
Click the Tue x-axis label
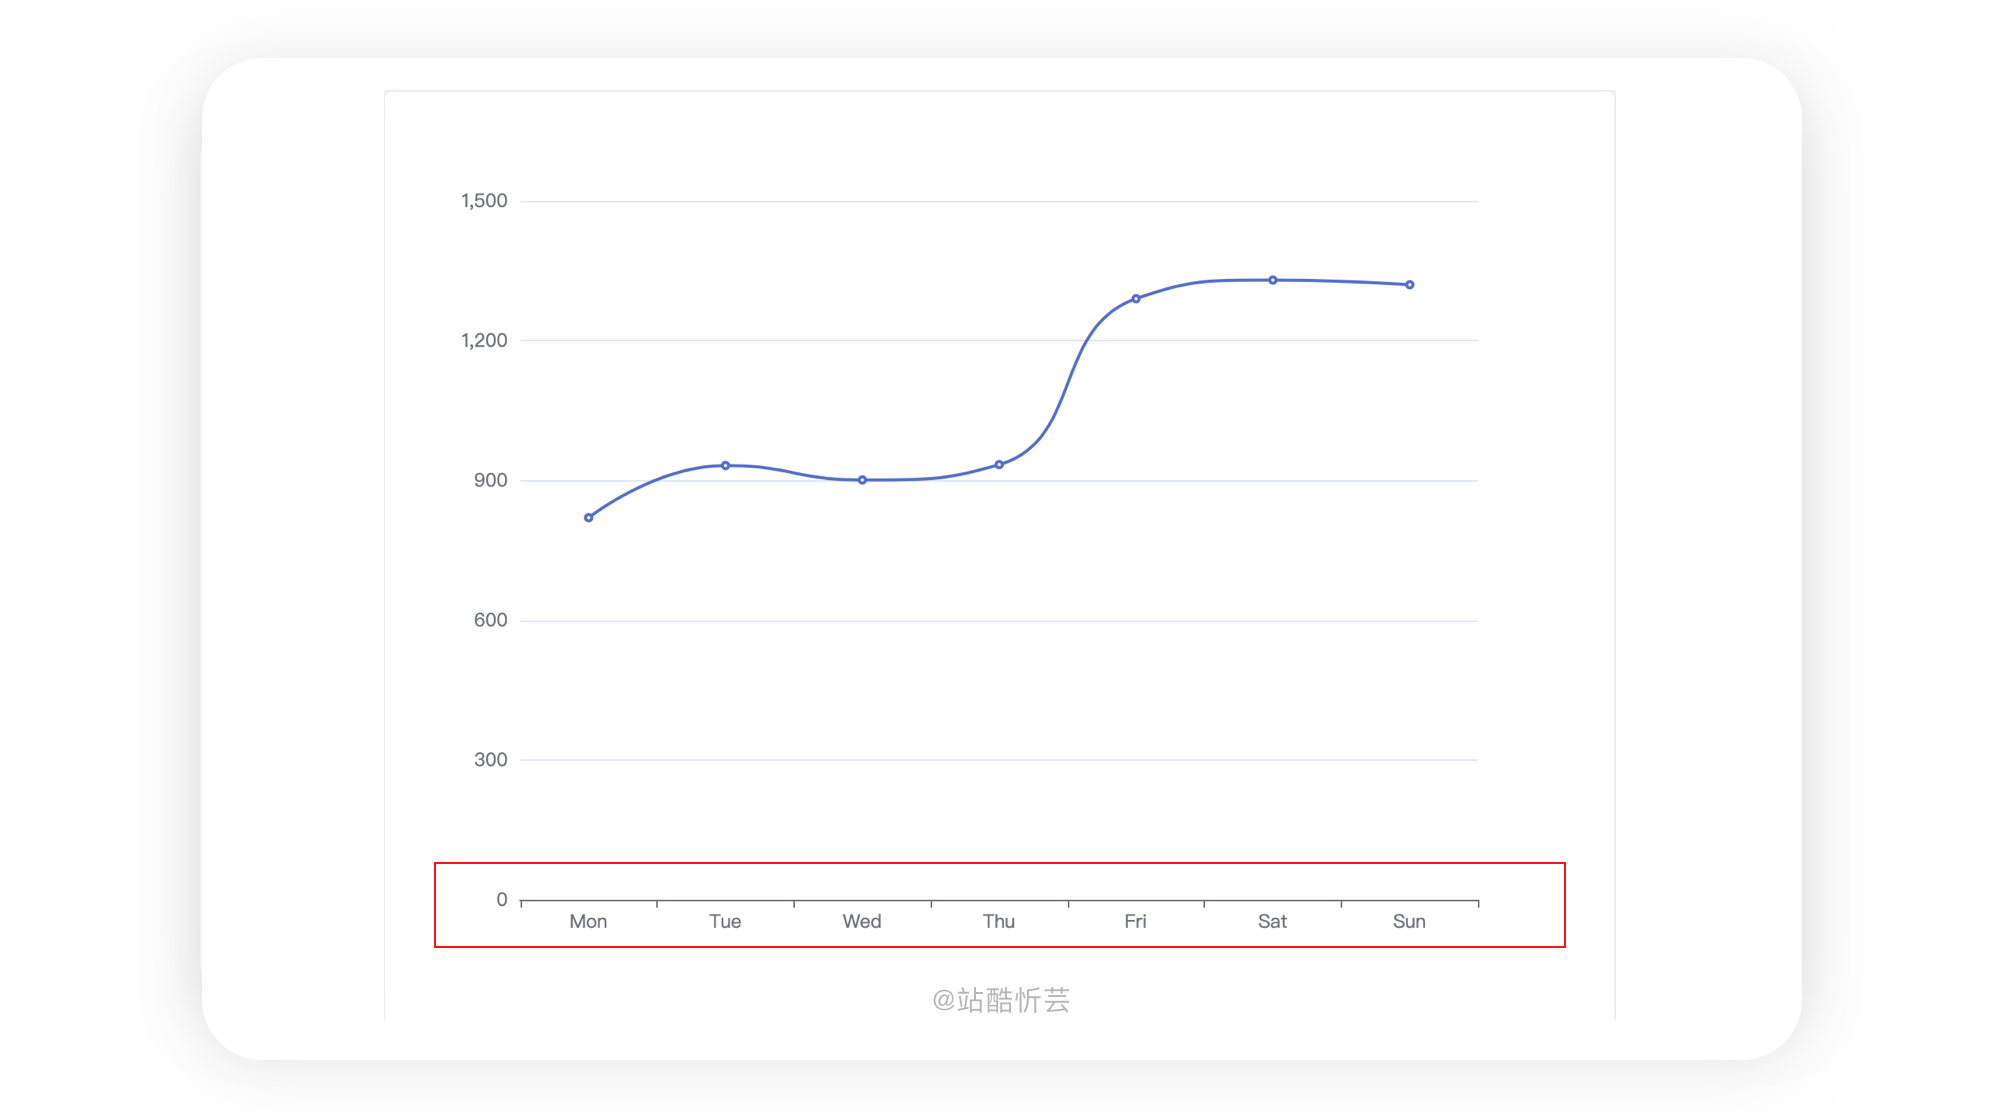pyautogui.click(x=725, y=921)
